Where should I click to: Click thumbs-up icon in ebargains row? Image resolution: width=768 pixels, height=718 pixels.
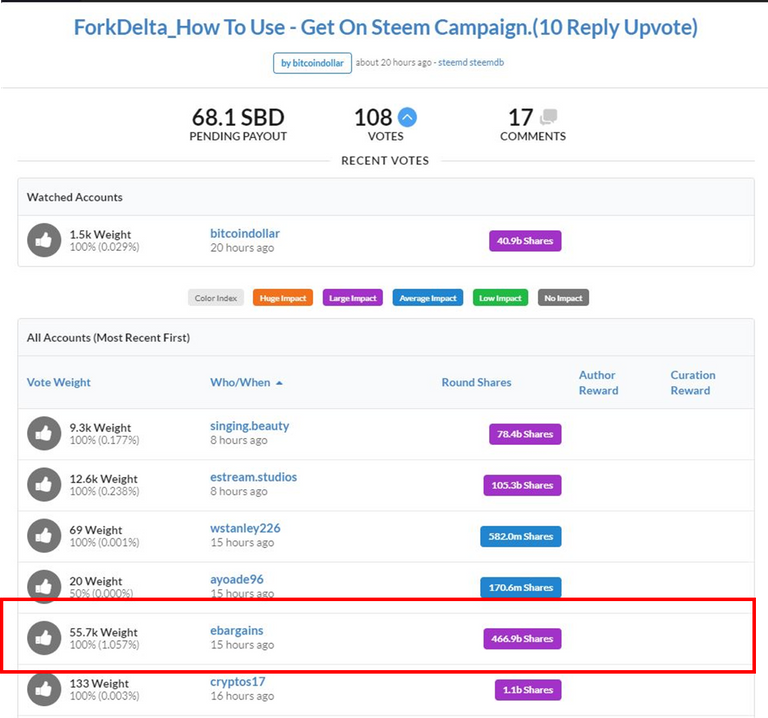tap(44, 638)
